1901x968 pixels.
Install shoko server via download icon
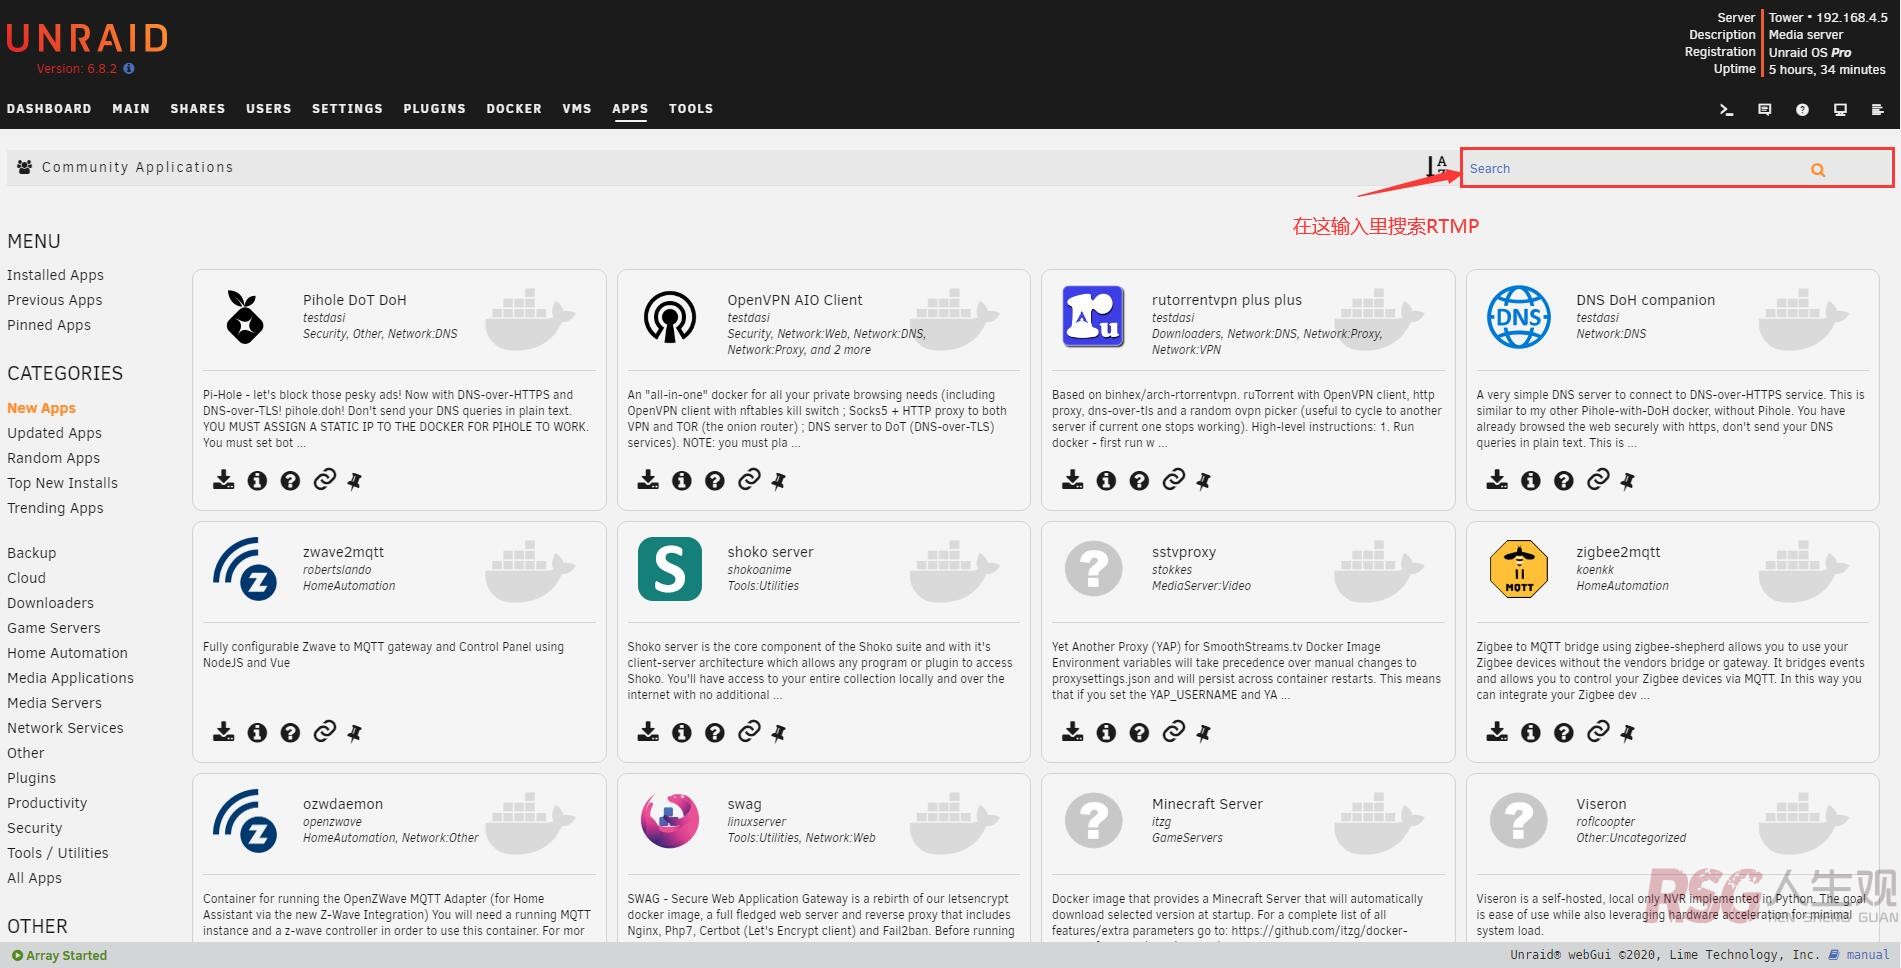(648, 732)
